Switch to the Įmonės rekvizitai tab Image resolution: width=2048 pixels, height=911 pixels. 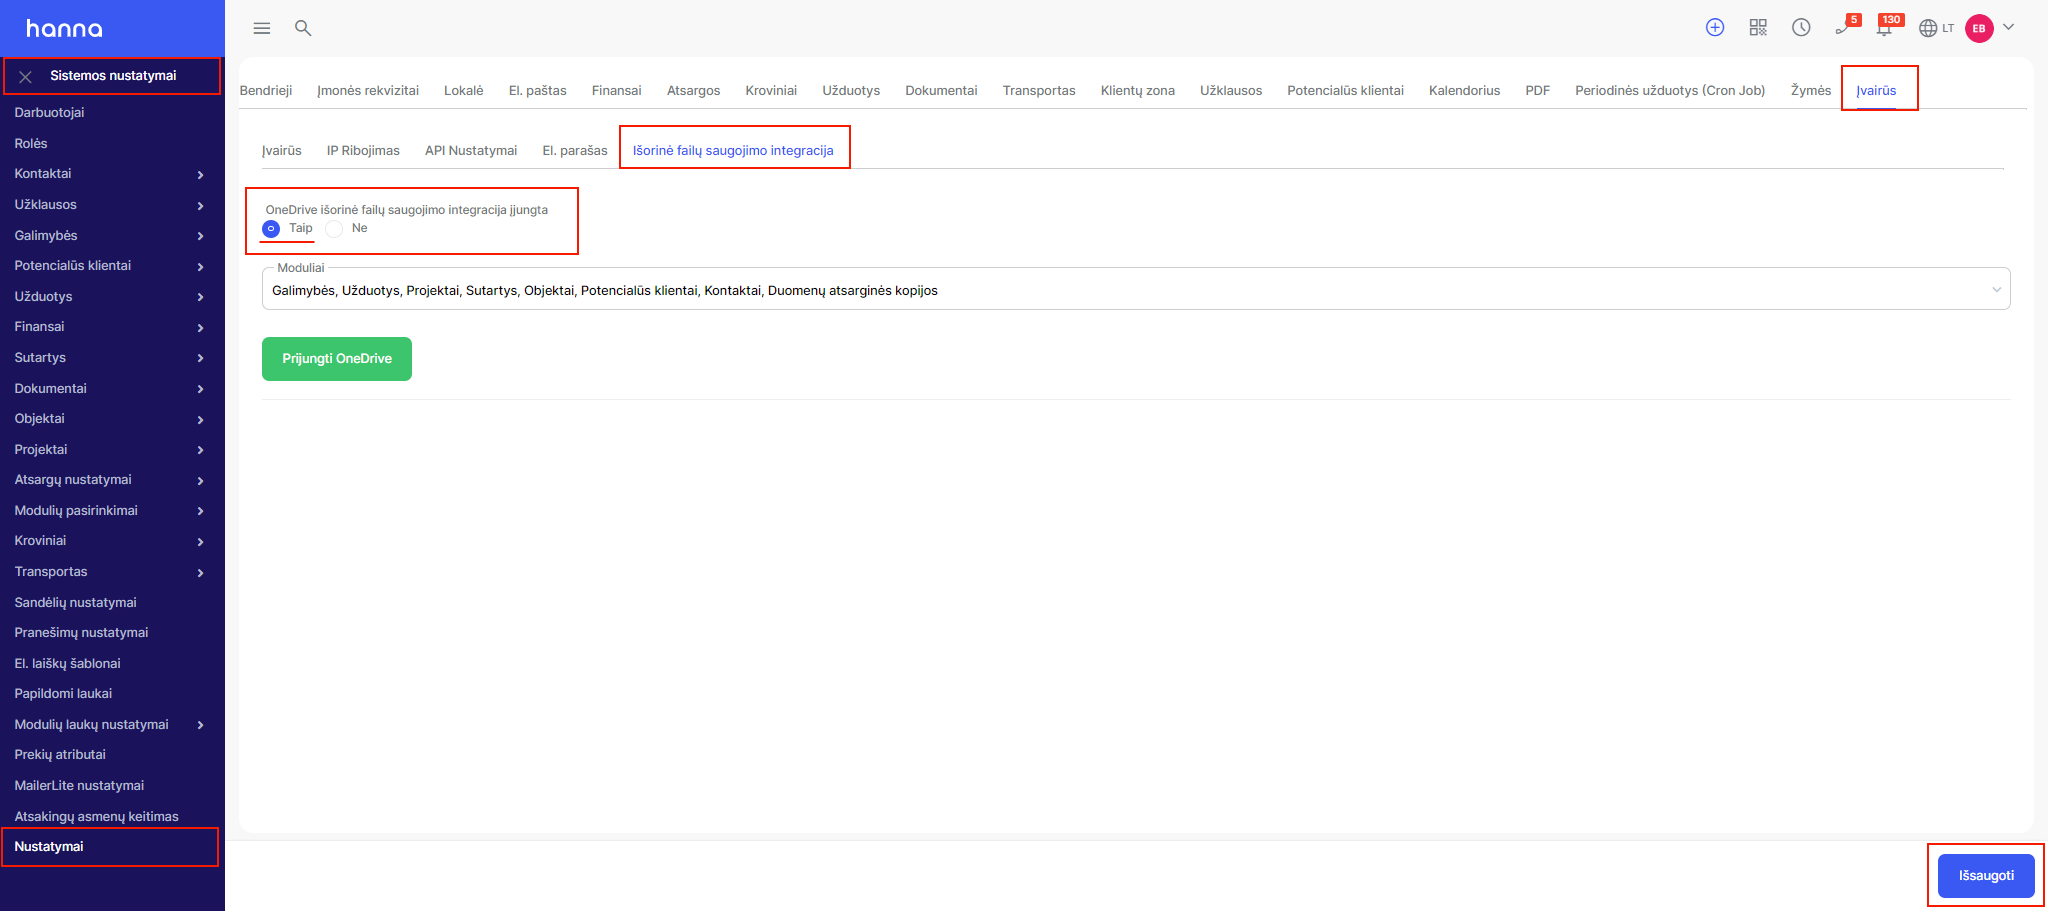point(368,90)
